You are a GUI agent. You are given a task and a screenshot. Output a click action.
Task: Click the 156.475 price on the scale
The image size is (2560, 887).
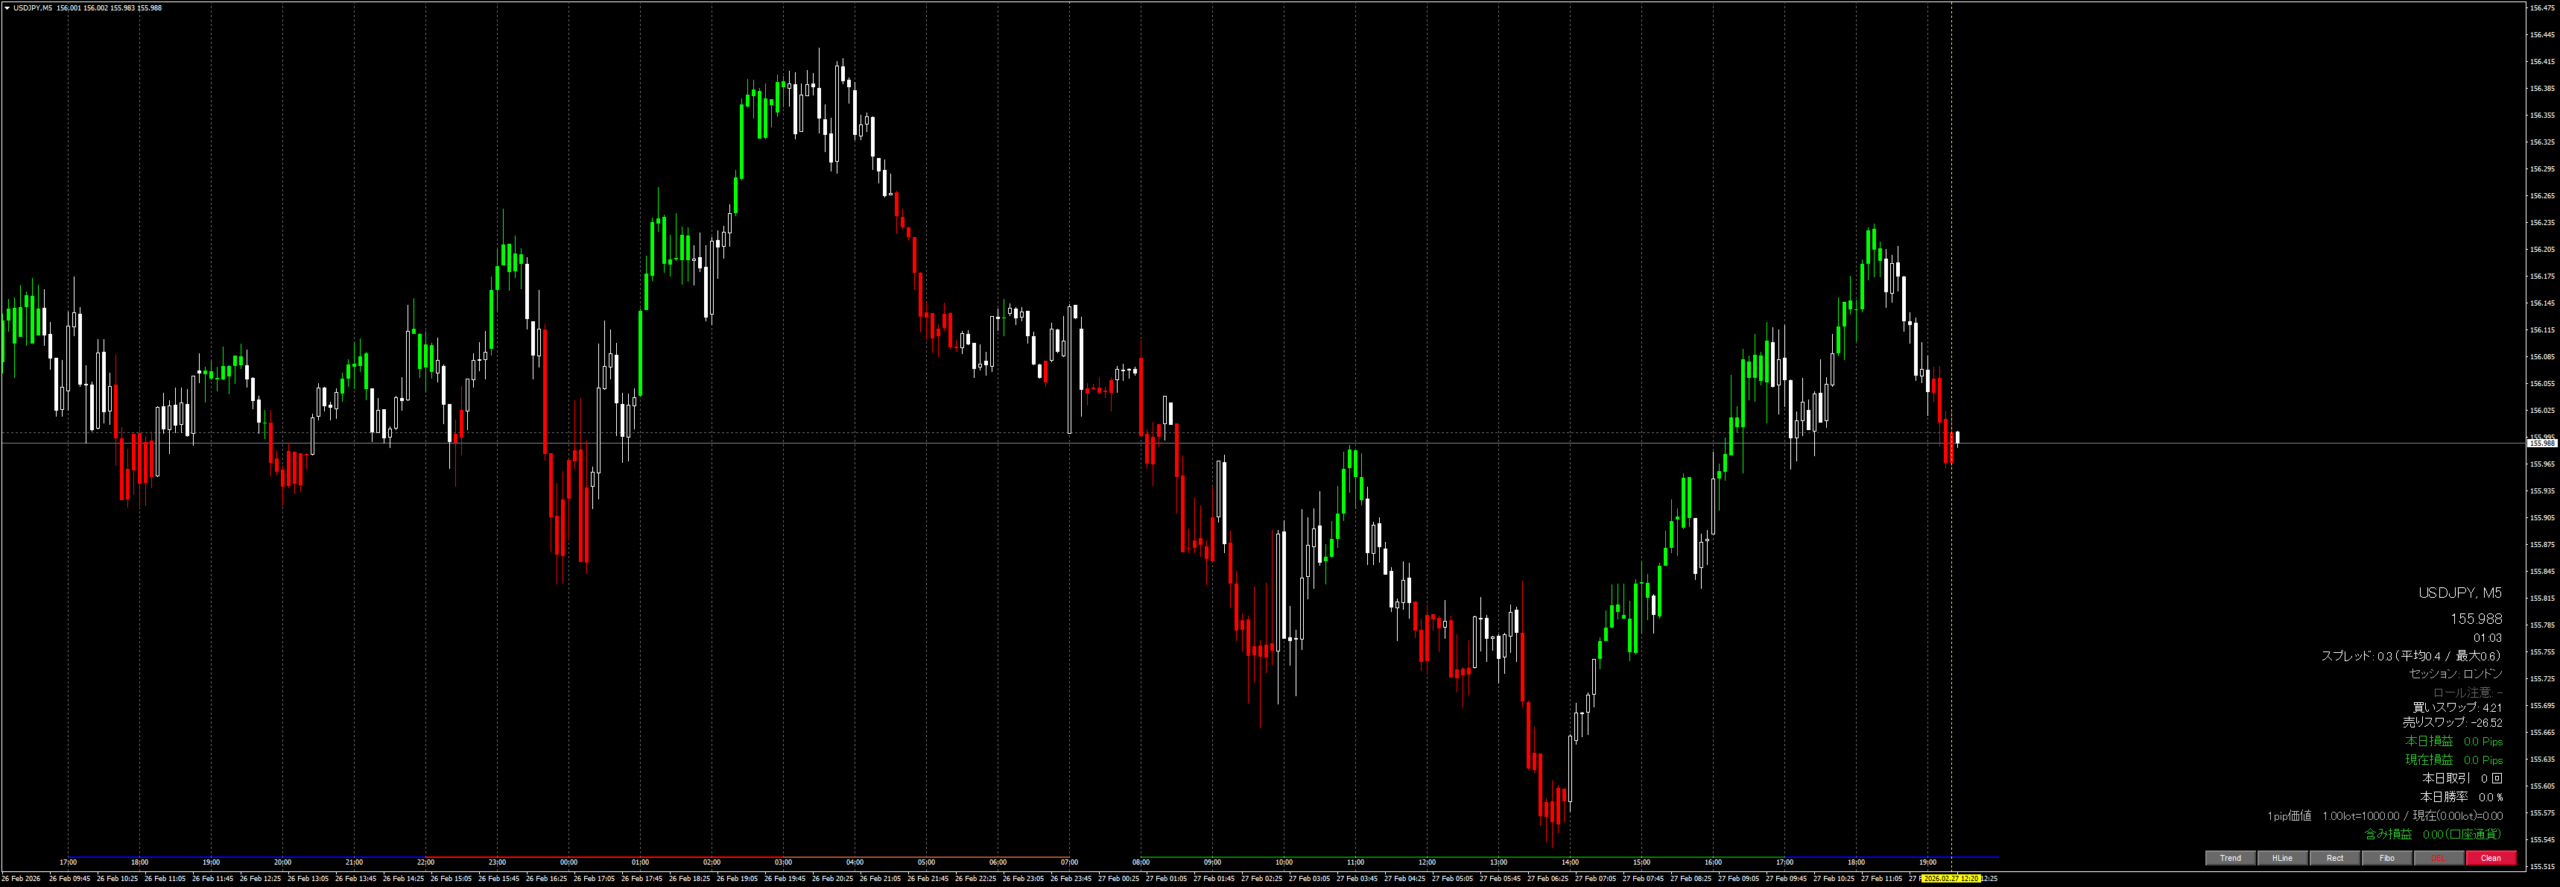click(2541, 8)
